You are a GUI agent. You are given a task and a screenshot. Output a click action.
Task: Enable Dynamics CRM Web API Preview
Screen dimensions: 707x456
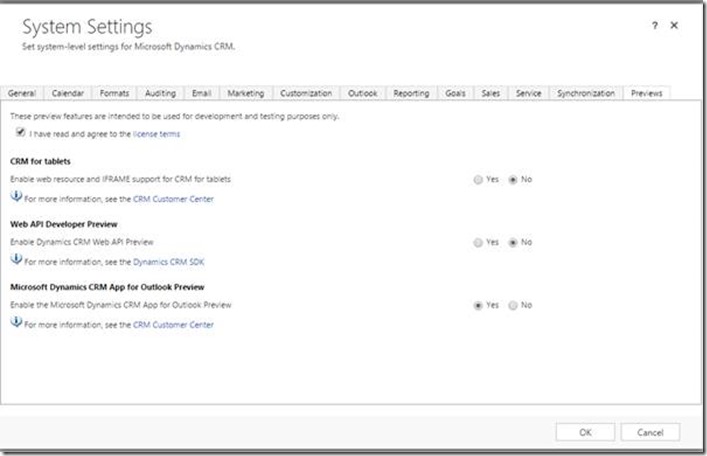pyautogui.click(x=478, y=243)
